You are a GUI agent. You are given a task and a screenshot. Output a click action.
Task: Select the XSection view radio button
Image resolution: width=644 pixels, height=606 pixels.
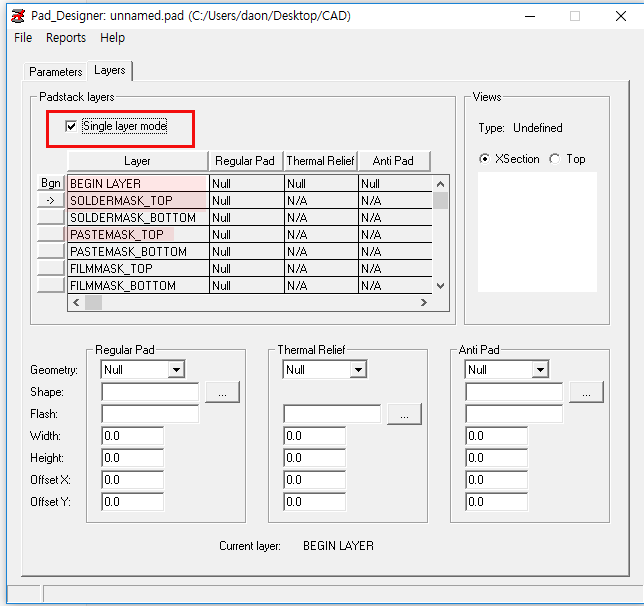(484, 159)
